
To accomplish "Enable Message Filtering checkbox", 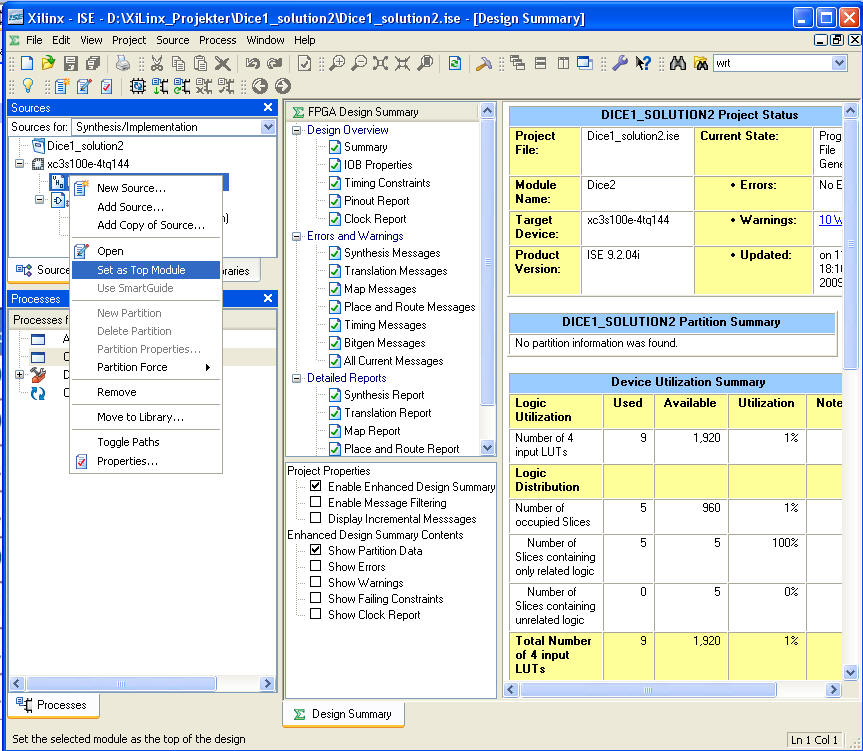I will pos(315,502).
